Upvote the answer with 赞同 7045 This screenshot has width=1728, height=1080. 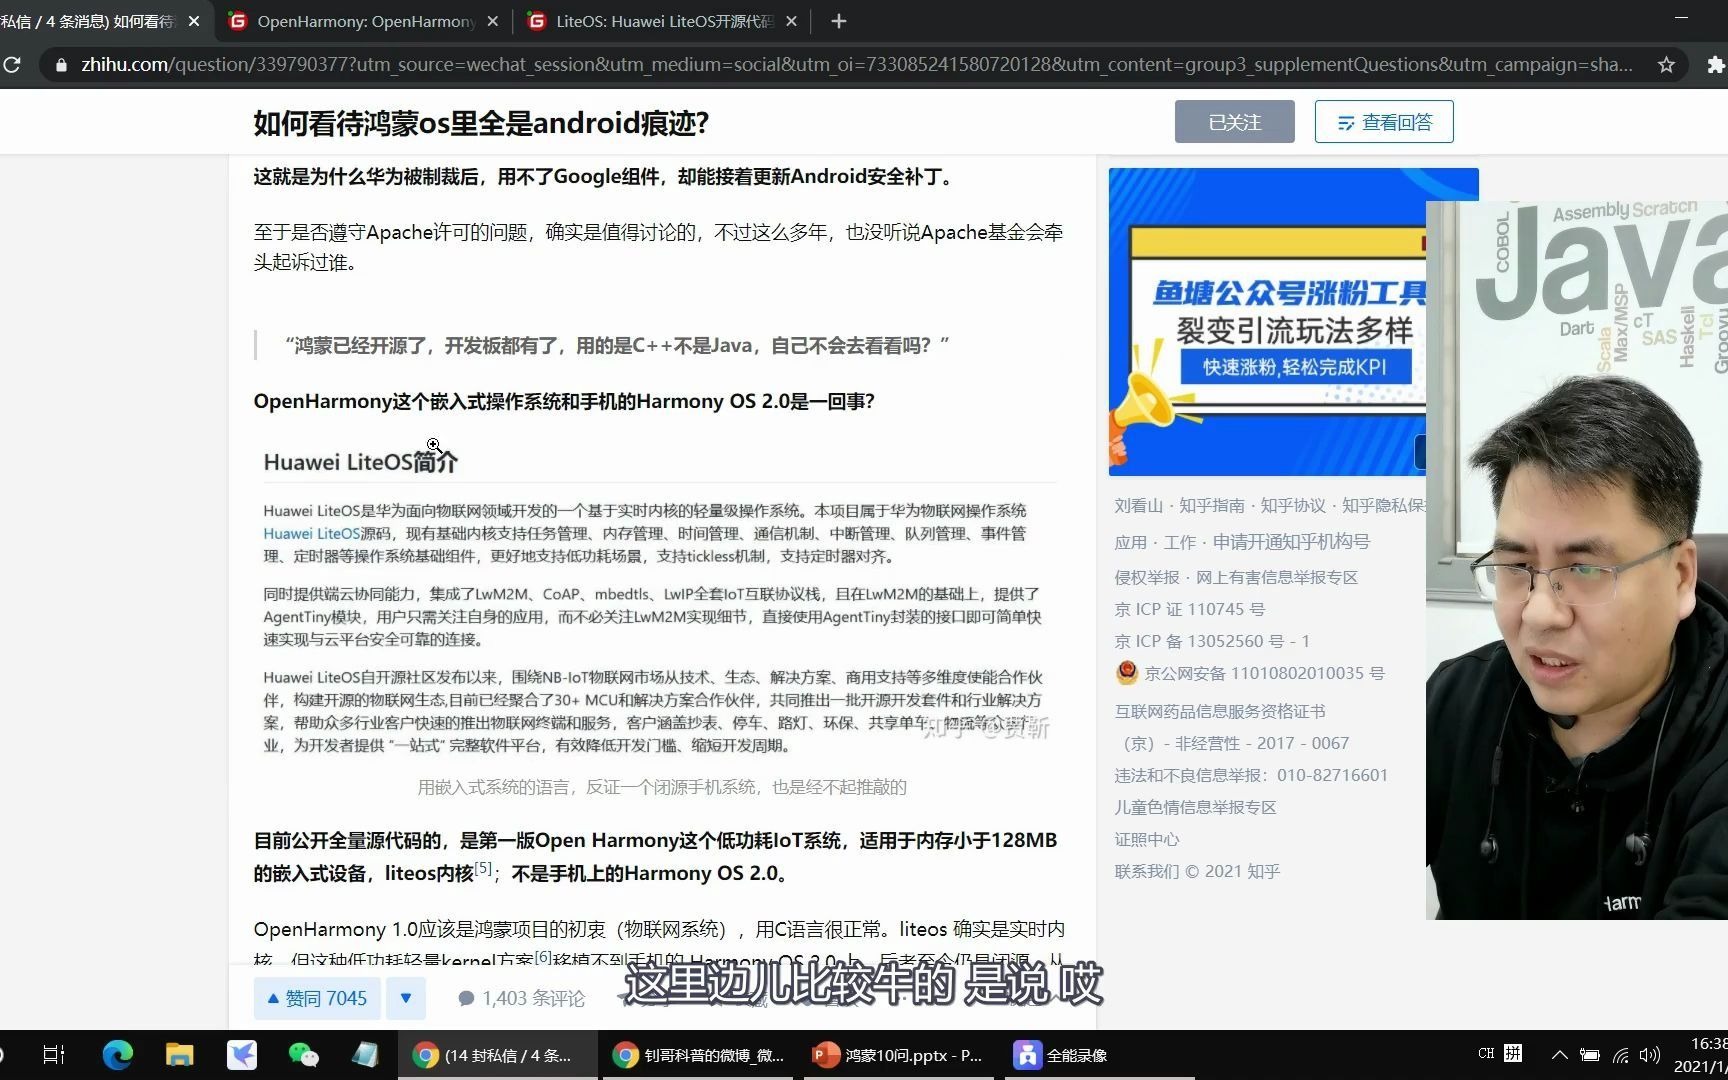point(316,998)
